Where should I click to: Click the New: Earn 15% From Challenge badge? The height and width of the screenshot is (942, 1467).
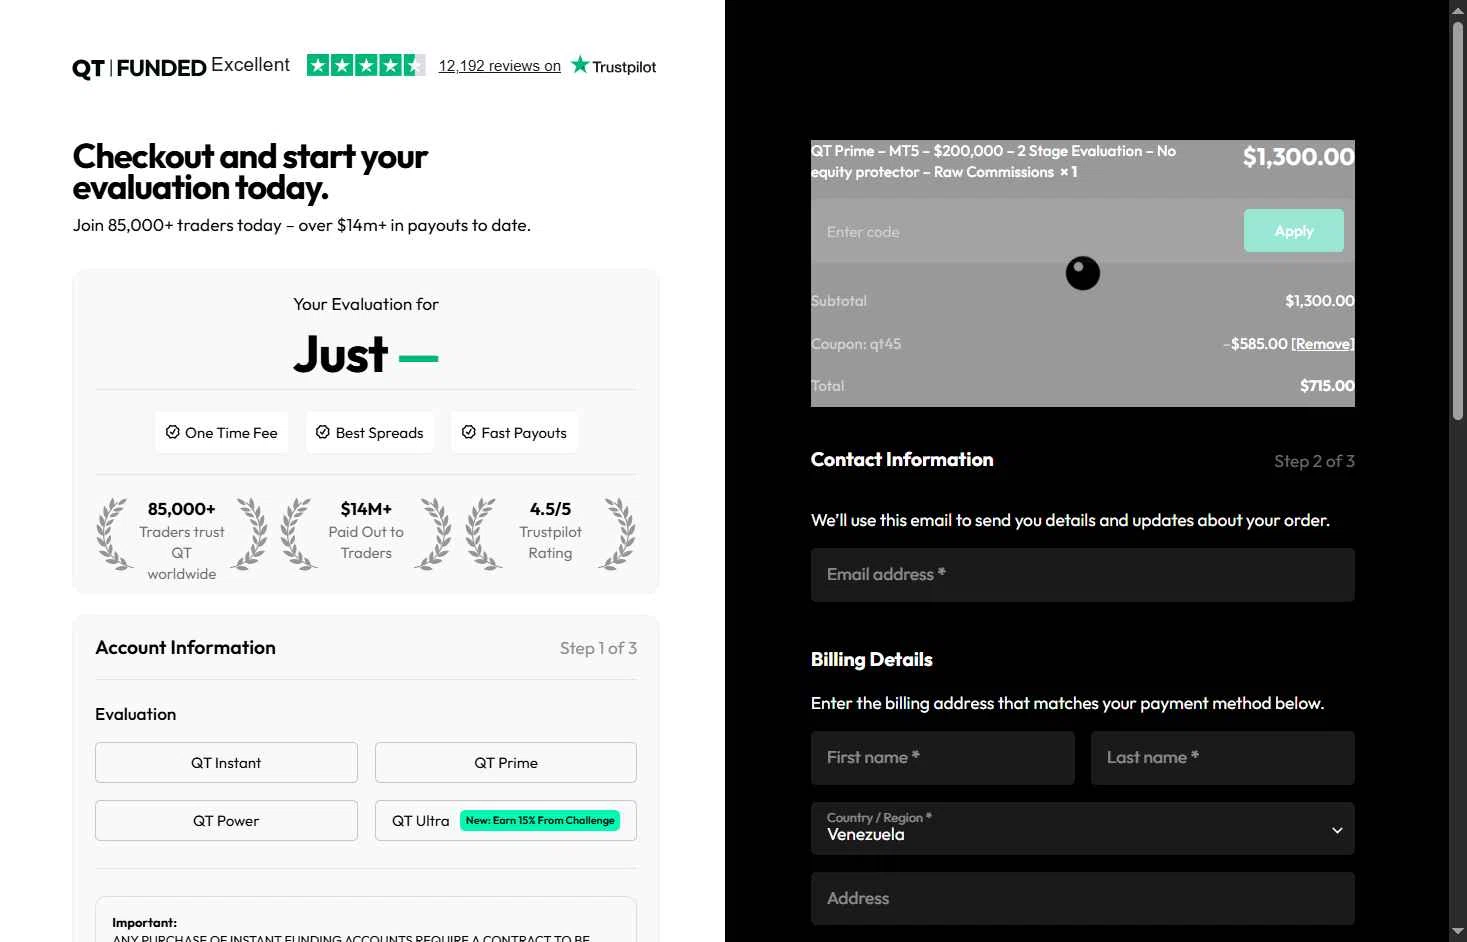(540, 821)
